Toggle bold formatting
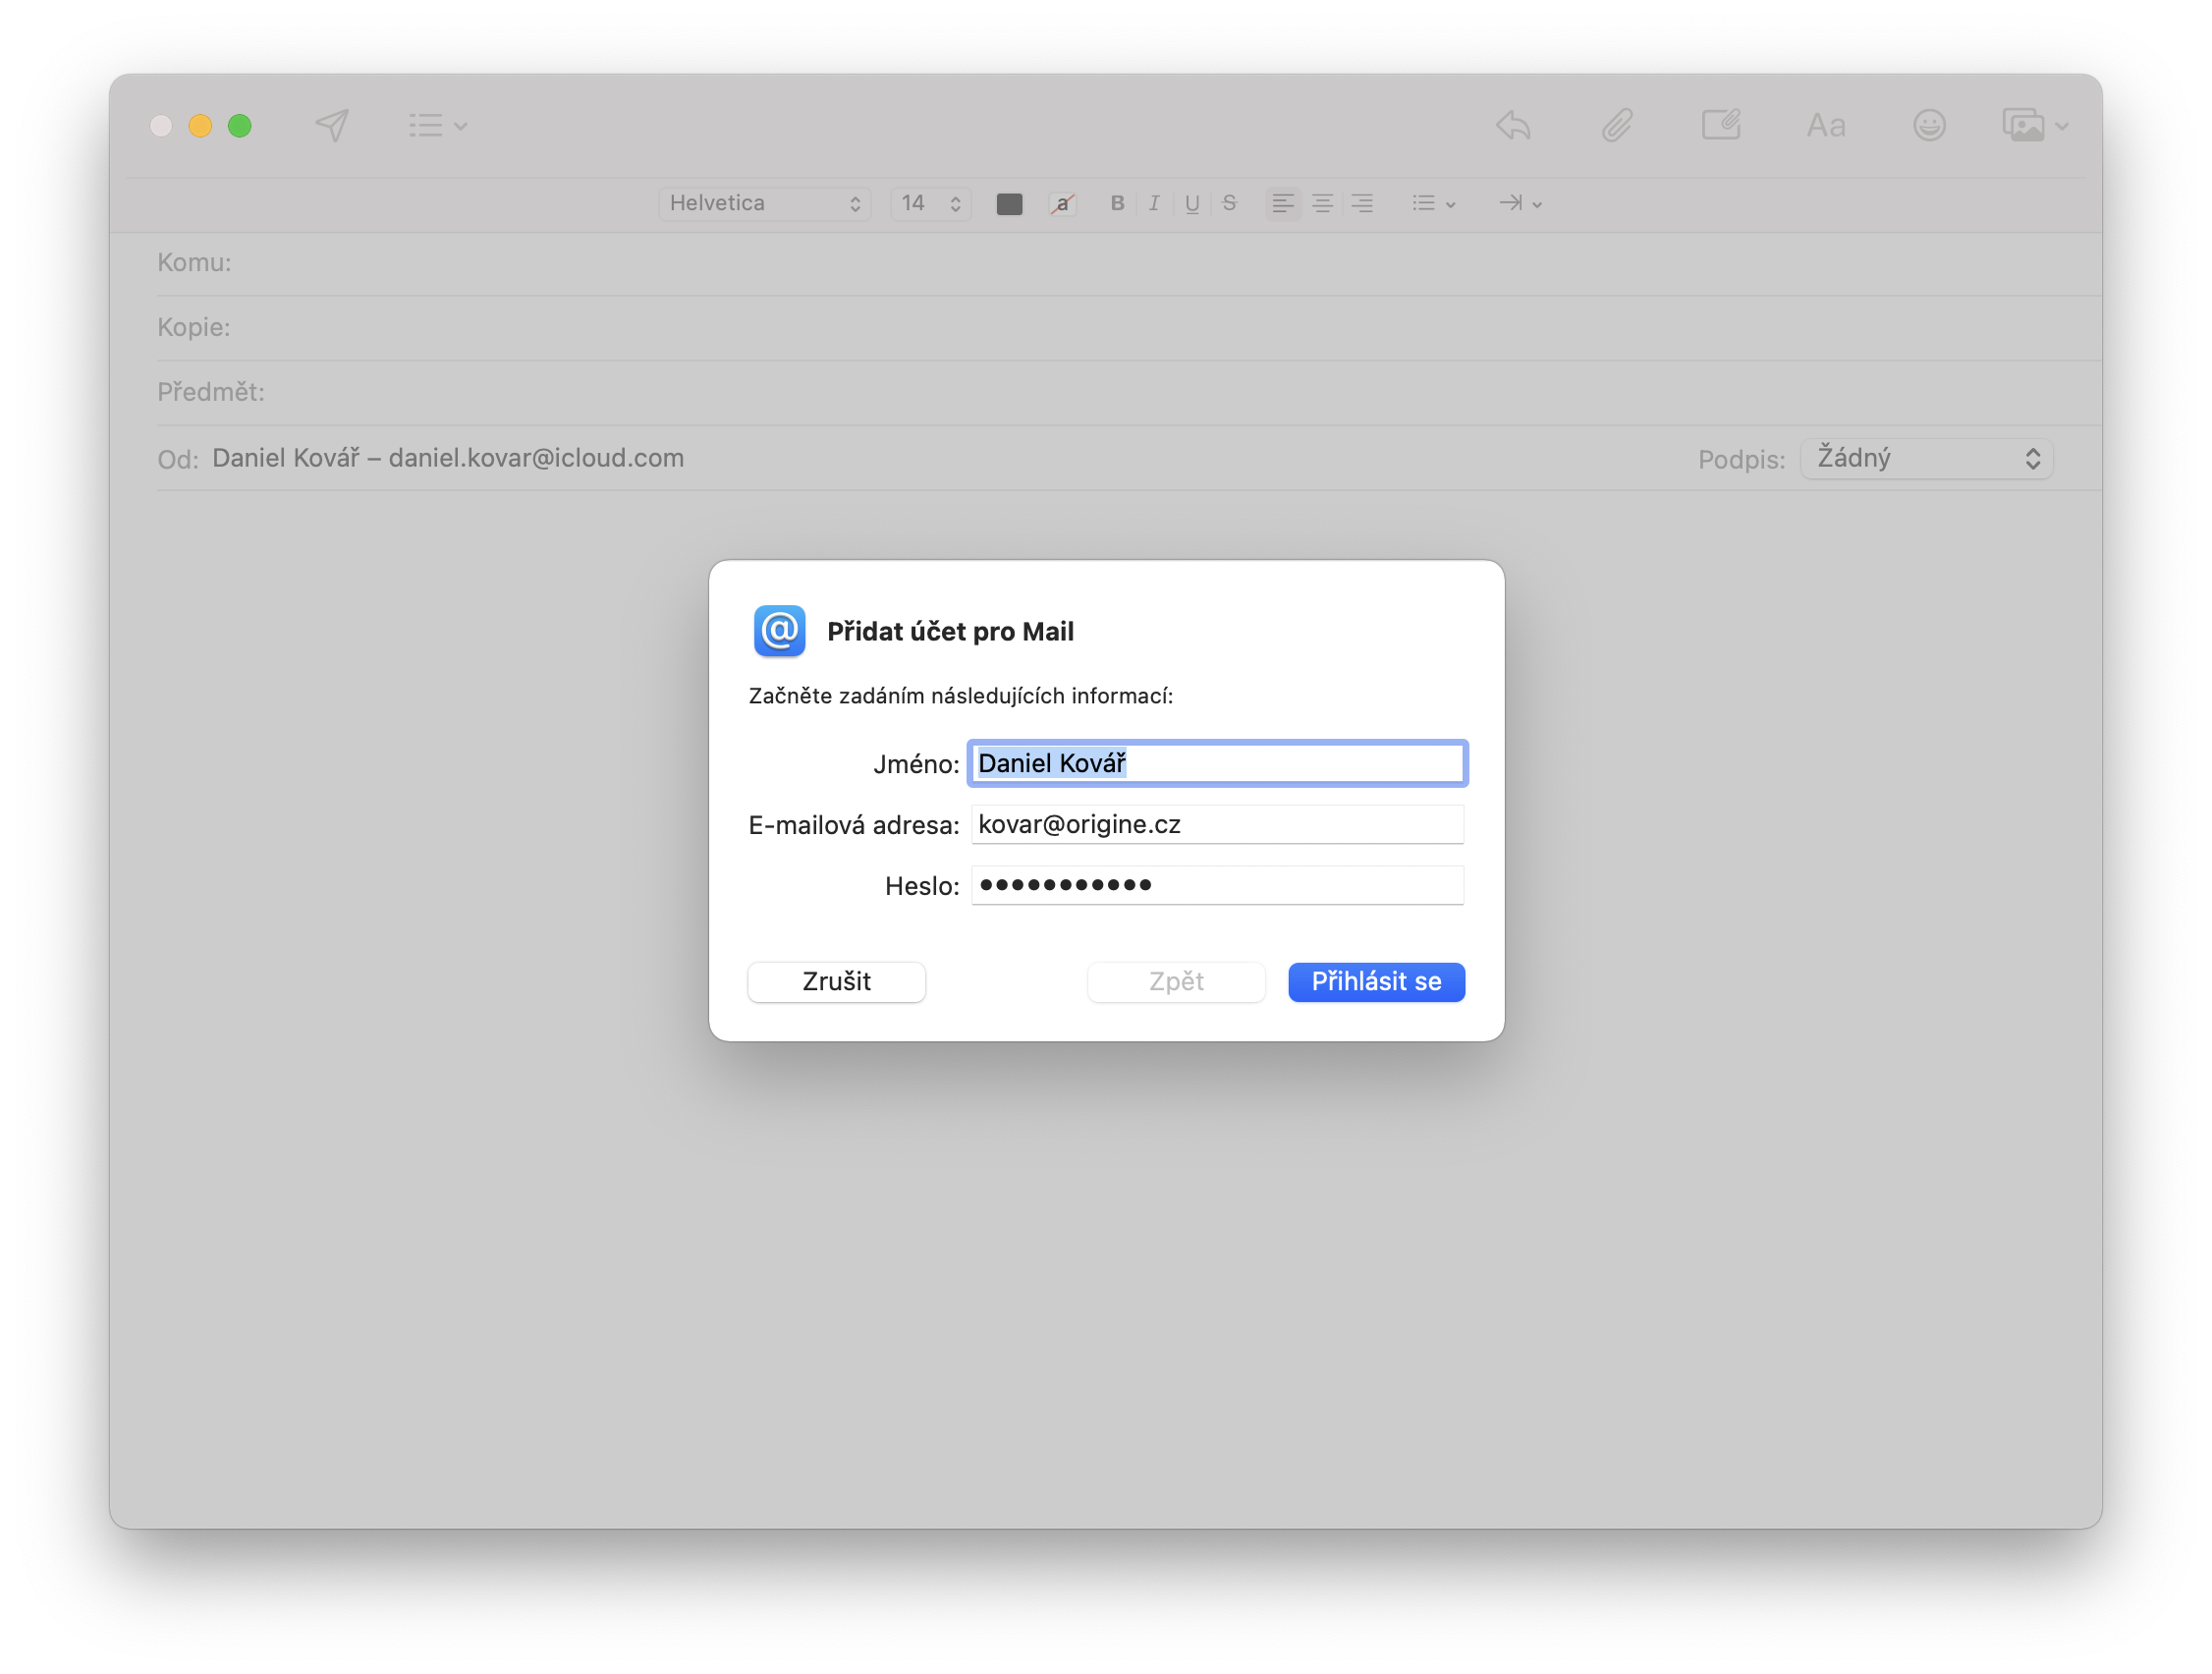The height and width of the screenshot is (1674, 2212). [x=1117, y=203]
